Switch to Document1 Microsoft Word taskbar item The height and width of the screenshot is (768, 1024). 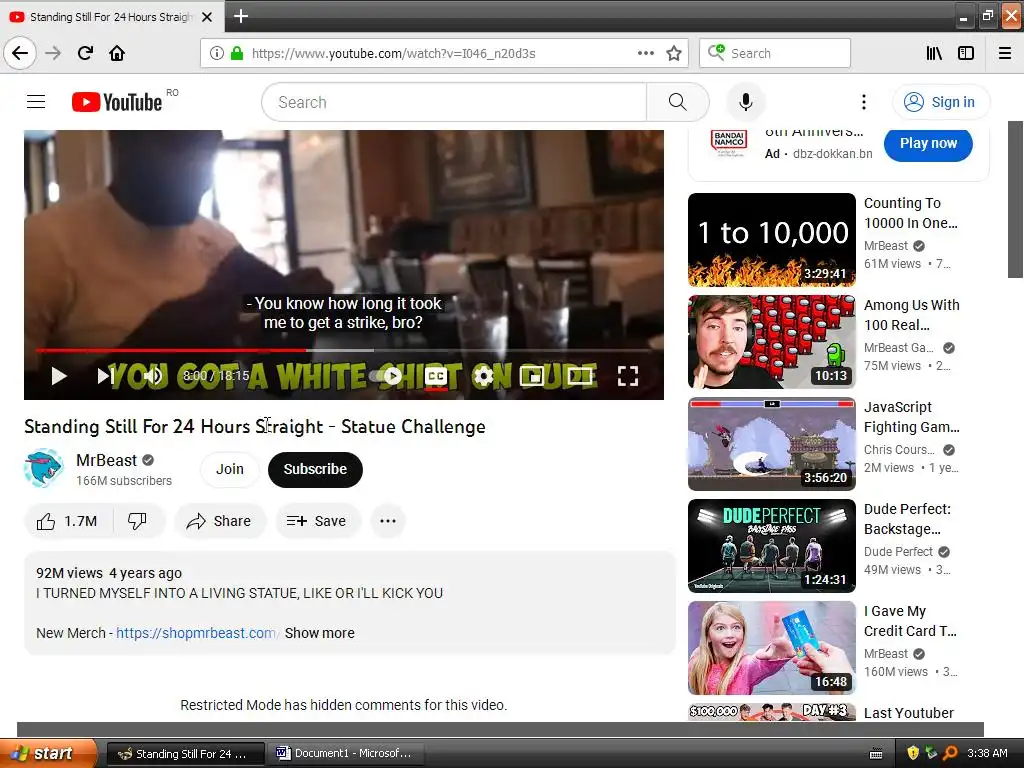(x=347, y=754)
